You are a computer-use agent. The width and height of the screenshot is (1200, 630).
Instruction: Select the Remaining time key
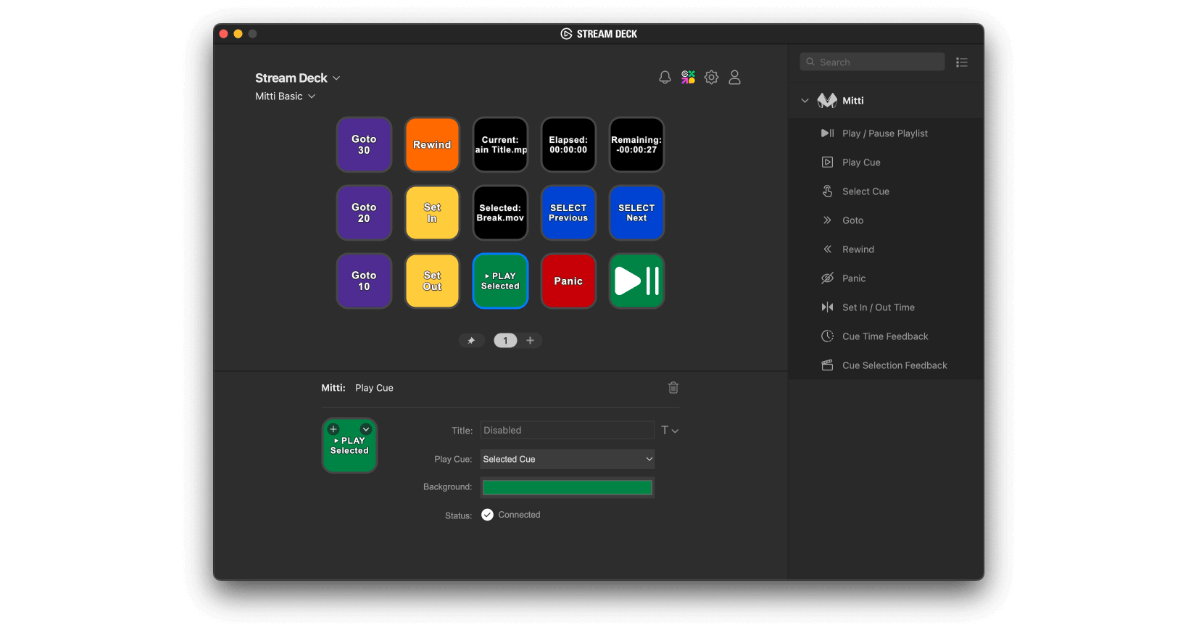[x=636, y=145]
